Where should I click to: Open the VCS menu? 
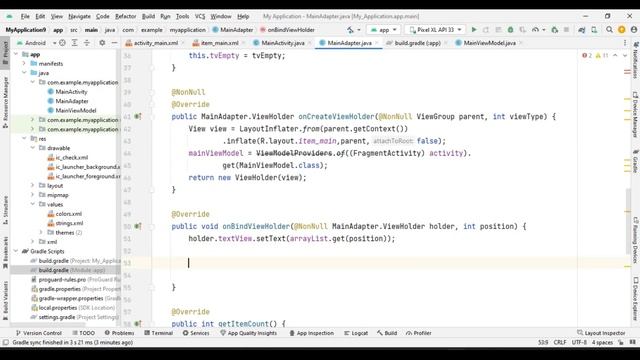200,16
